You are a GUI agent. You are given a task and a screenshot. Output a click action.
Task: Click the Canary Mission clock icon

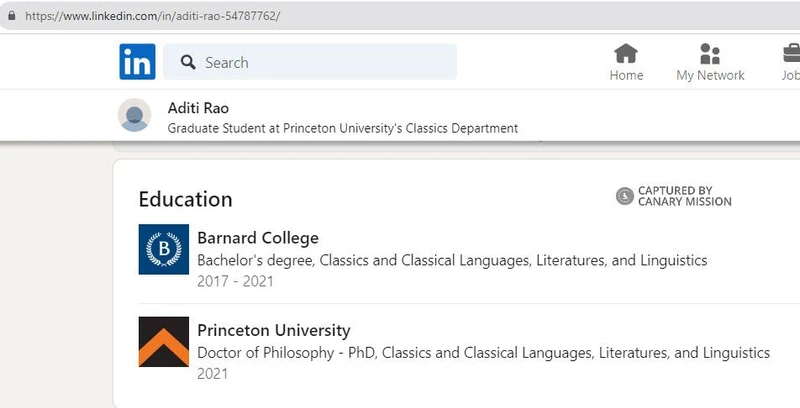click(624, 196)
